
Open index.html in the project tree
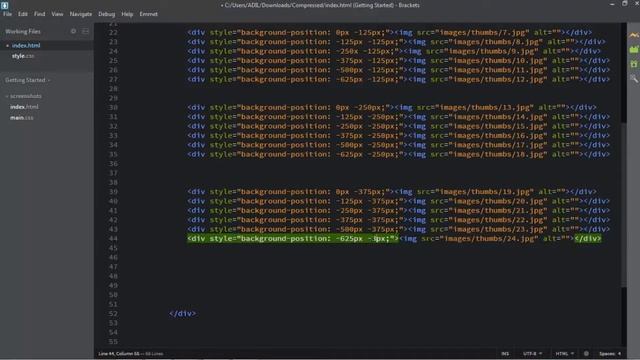[24, 107]
